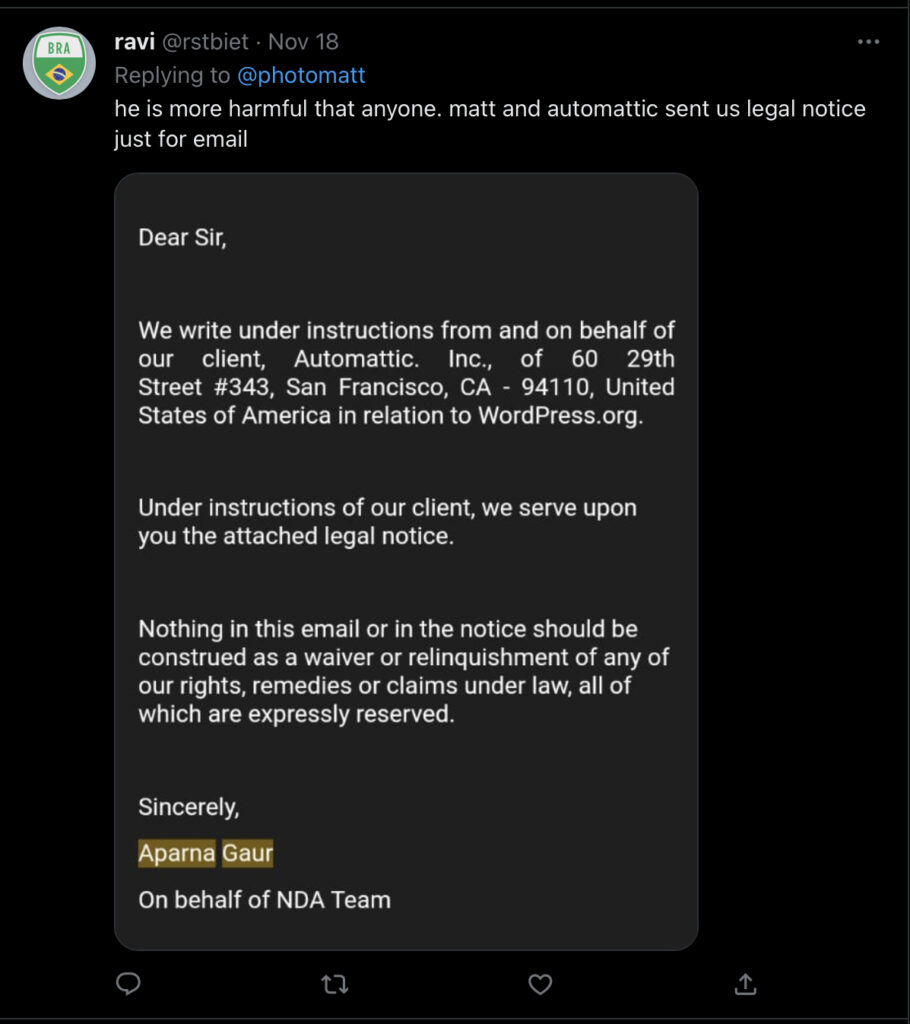
Task: Open the three-dot more options menu
Action: point(868,42)
